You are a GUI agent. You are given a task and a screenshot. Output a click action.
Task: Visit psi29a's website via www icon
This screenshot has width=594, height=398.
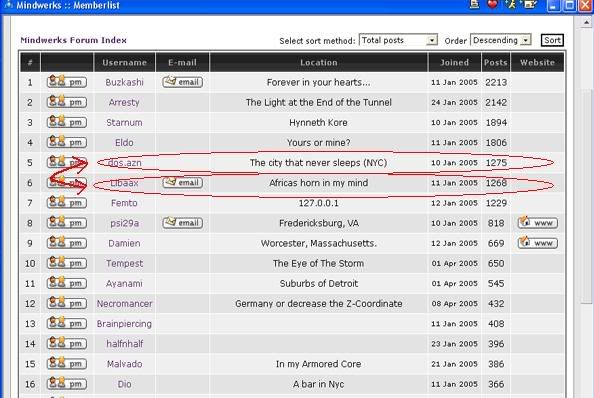[x=538, y=223]
